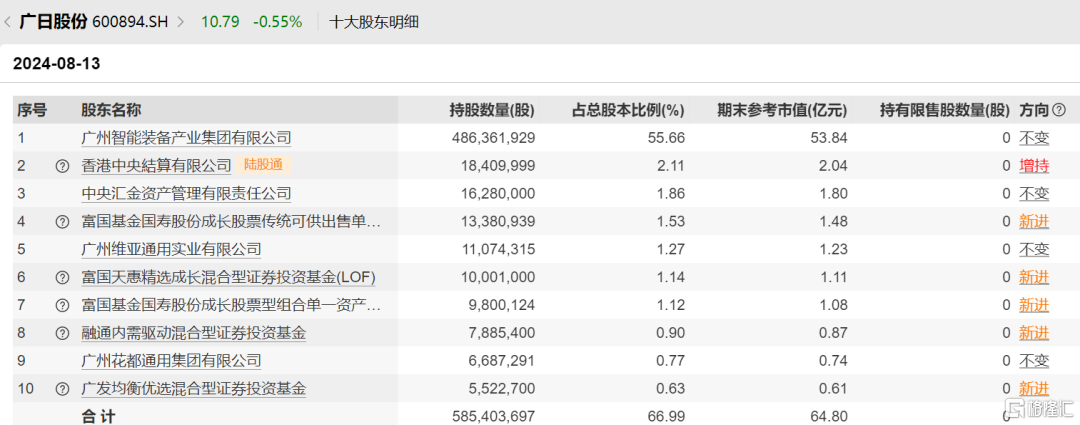This screenshot has width=1080, height=425.
Task: Open 广发均衡优选混合型证券投资基金 link
Action: [x=194, y=388]
